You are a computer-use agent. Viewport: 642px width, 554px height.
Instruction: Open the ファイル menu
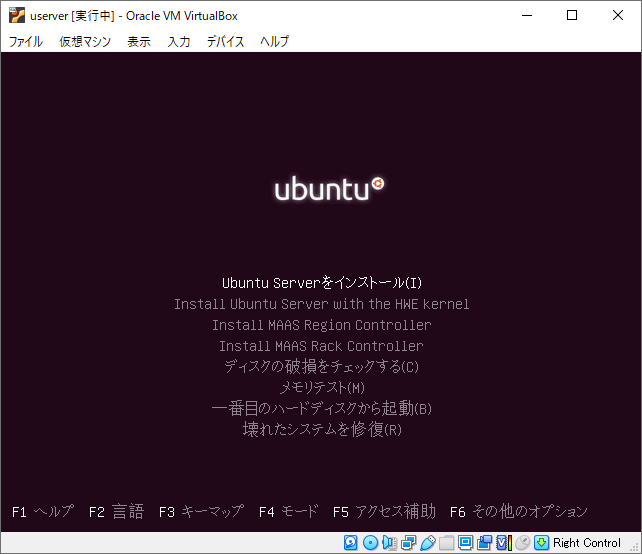26,41
